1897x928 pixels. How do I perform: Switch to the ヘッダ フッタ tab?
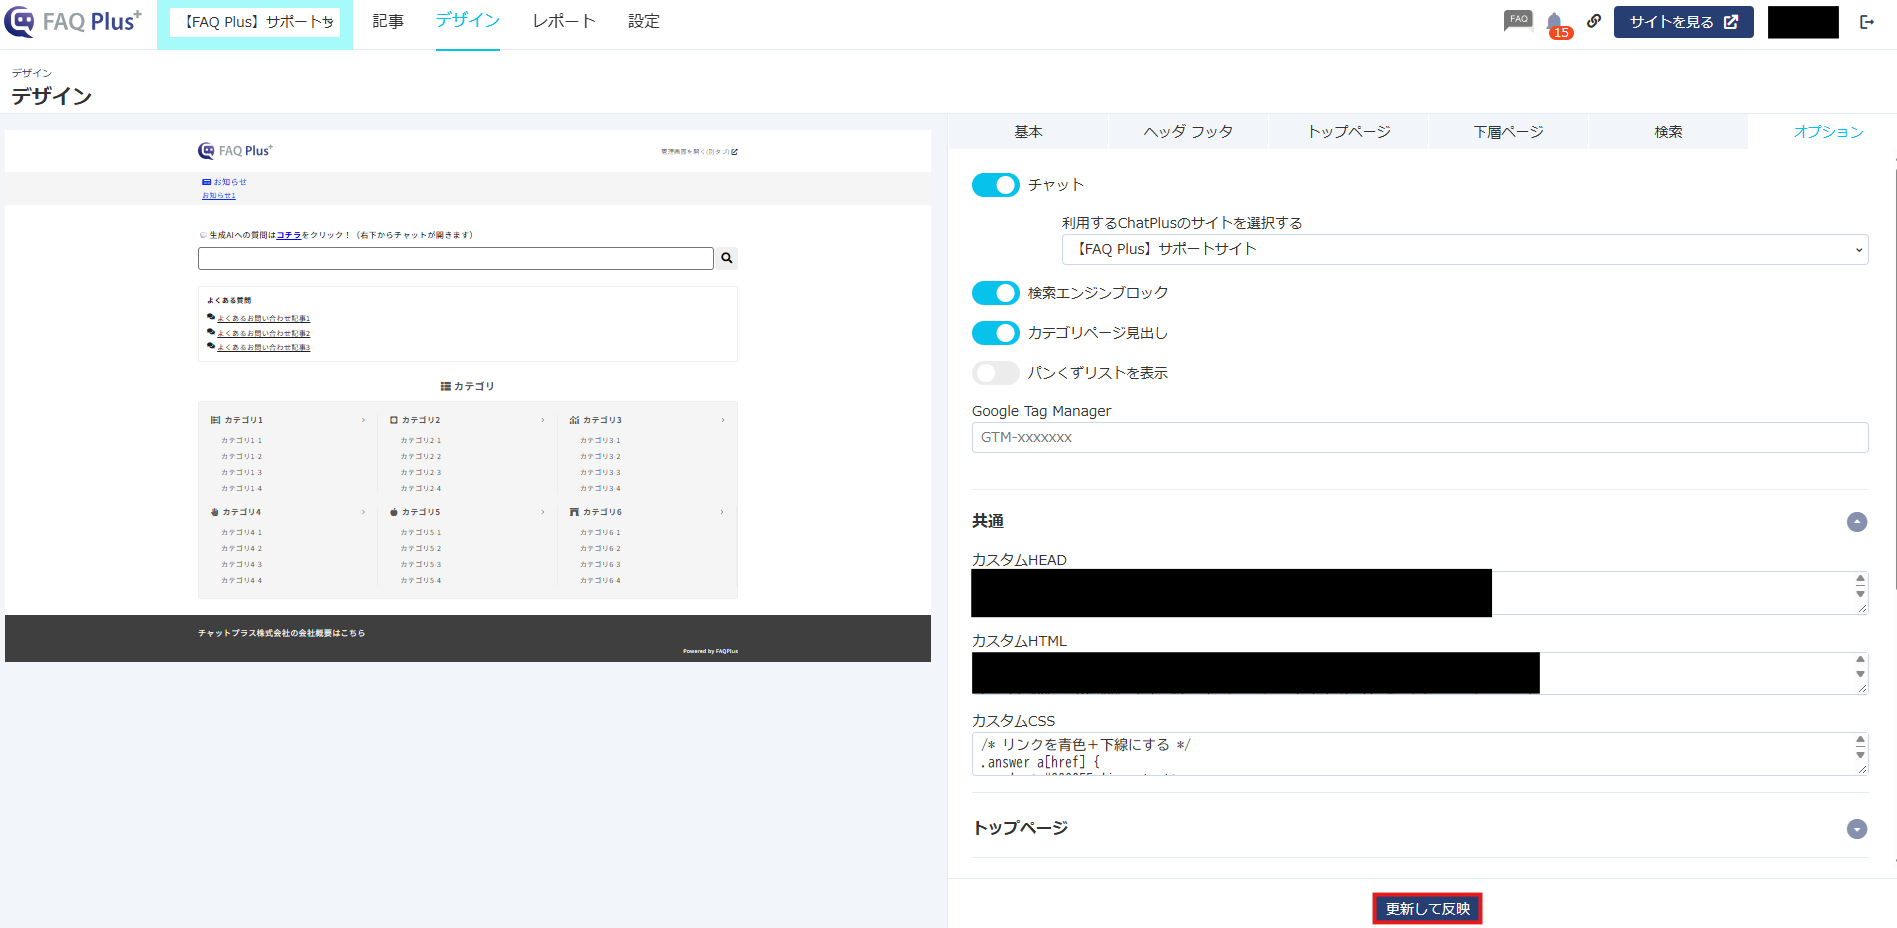click(1188, 132)
